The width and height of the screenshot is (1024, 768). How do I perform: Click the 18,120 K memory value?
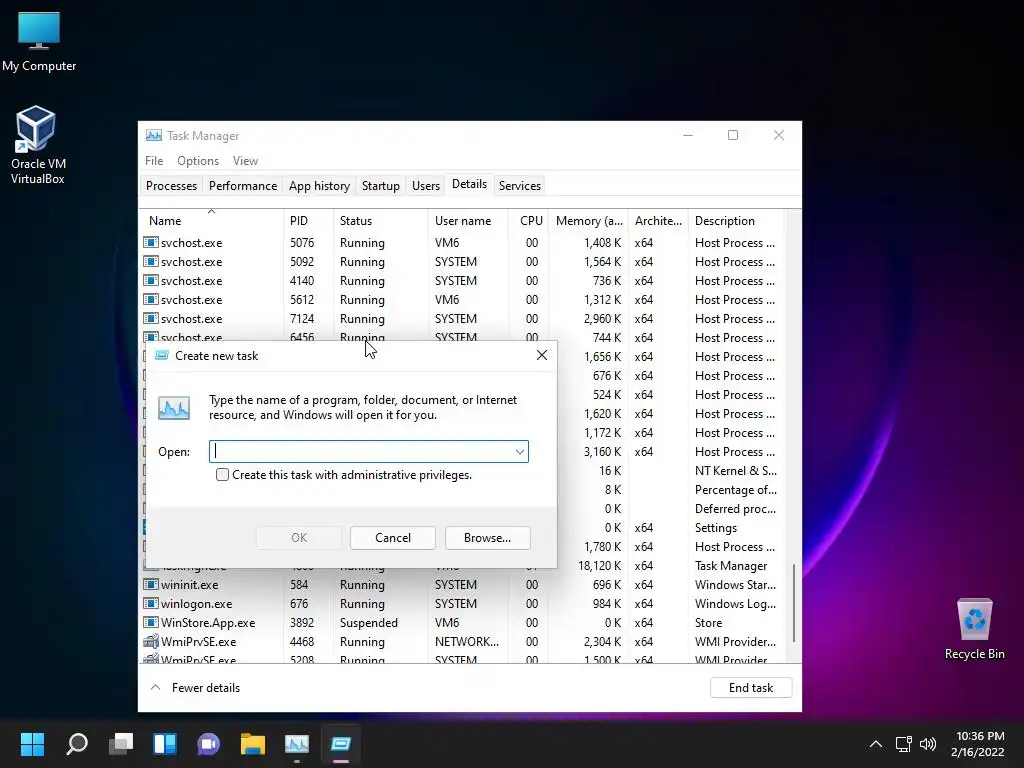click(600, 566)
